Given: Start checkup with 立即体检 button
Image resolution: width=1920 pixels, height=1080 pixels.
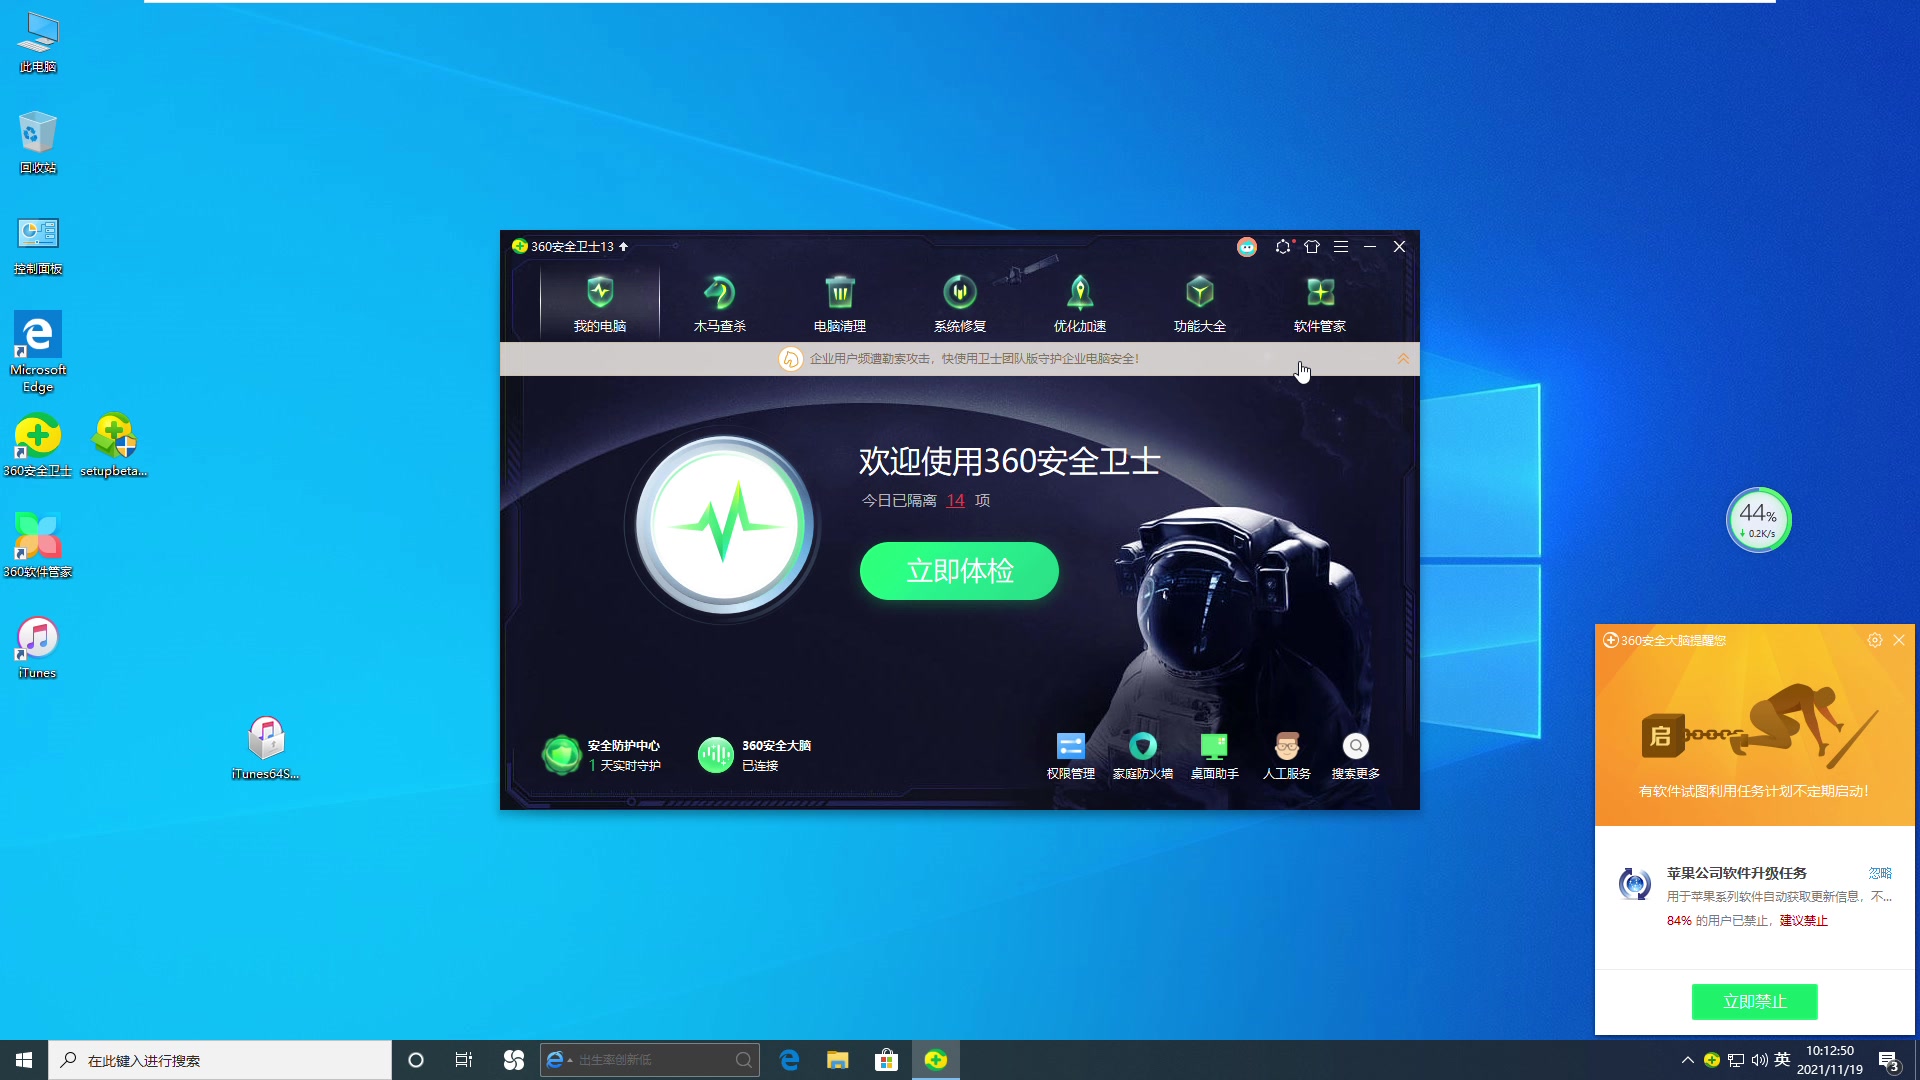Looking at the screenshot, I should pyautogui.click(x=959, y=571).
